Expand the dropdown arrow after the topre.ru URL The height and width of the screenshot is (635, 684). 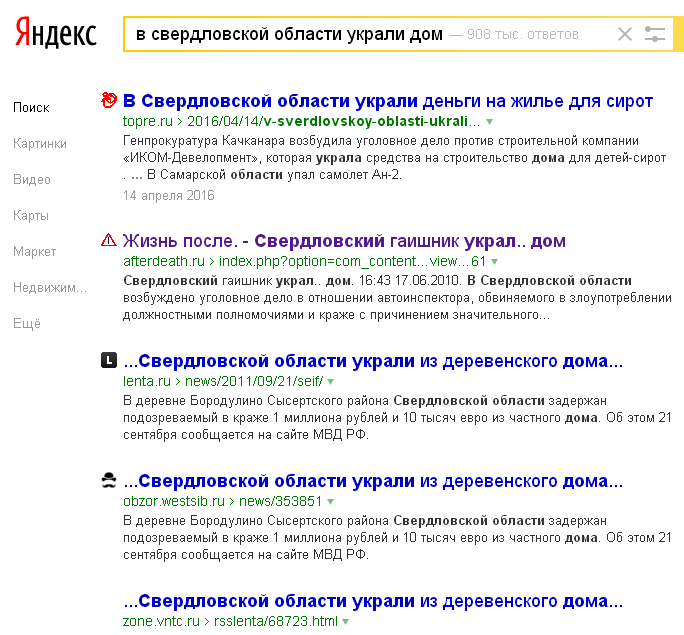coord(489,122)
